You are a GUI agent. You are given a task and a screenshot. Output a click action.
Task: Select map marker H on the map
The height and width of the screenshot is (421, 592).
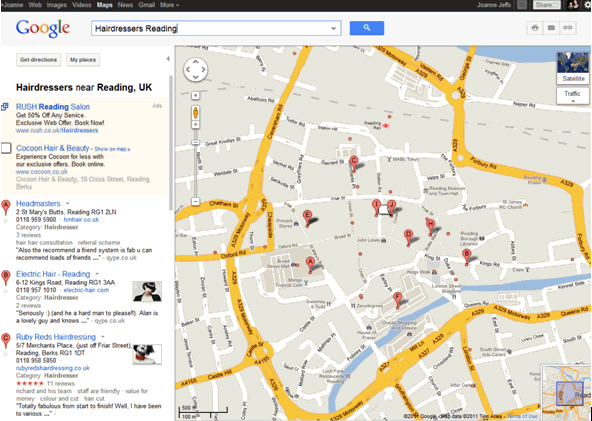pos(430,227)
